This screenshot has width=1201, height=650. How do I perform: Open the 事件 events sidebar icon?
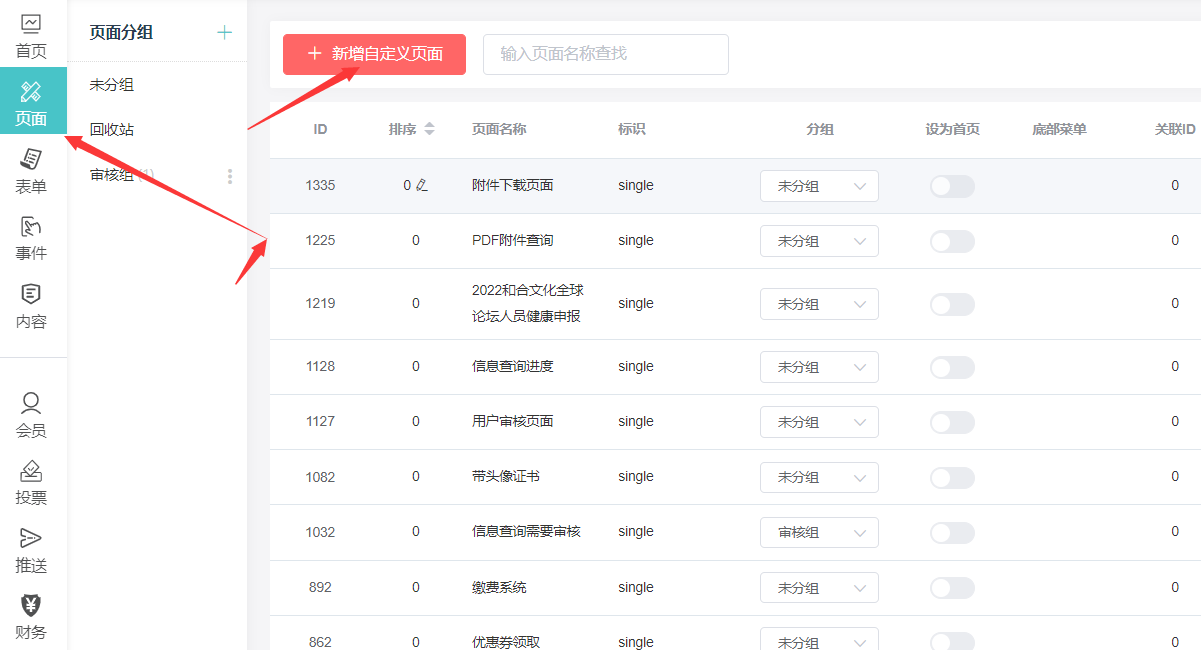click(31, 238)
